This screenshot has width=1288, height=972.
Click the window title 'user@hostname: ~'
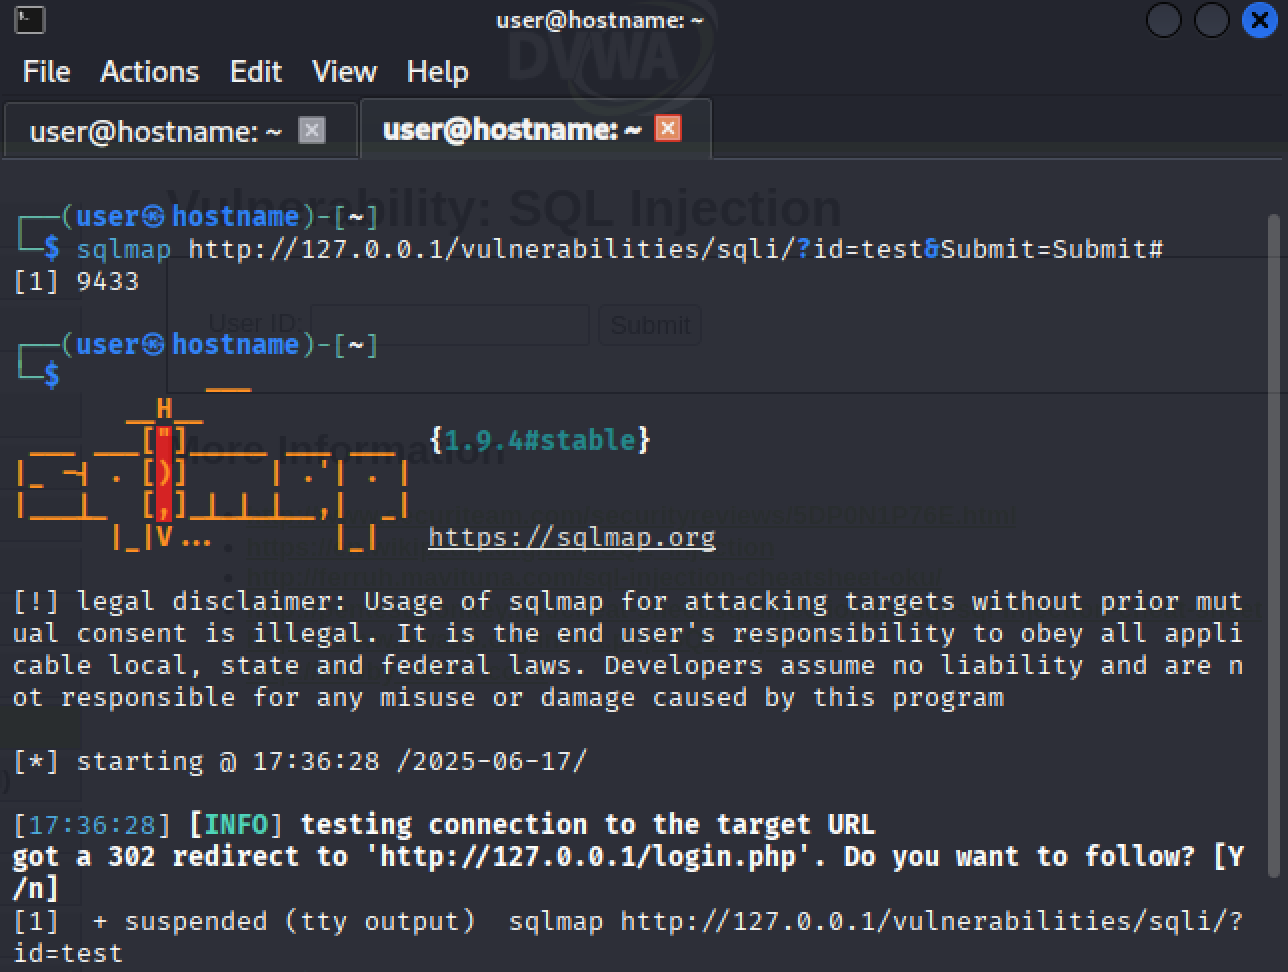tap(600, 19)
